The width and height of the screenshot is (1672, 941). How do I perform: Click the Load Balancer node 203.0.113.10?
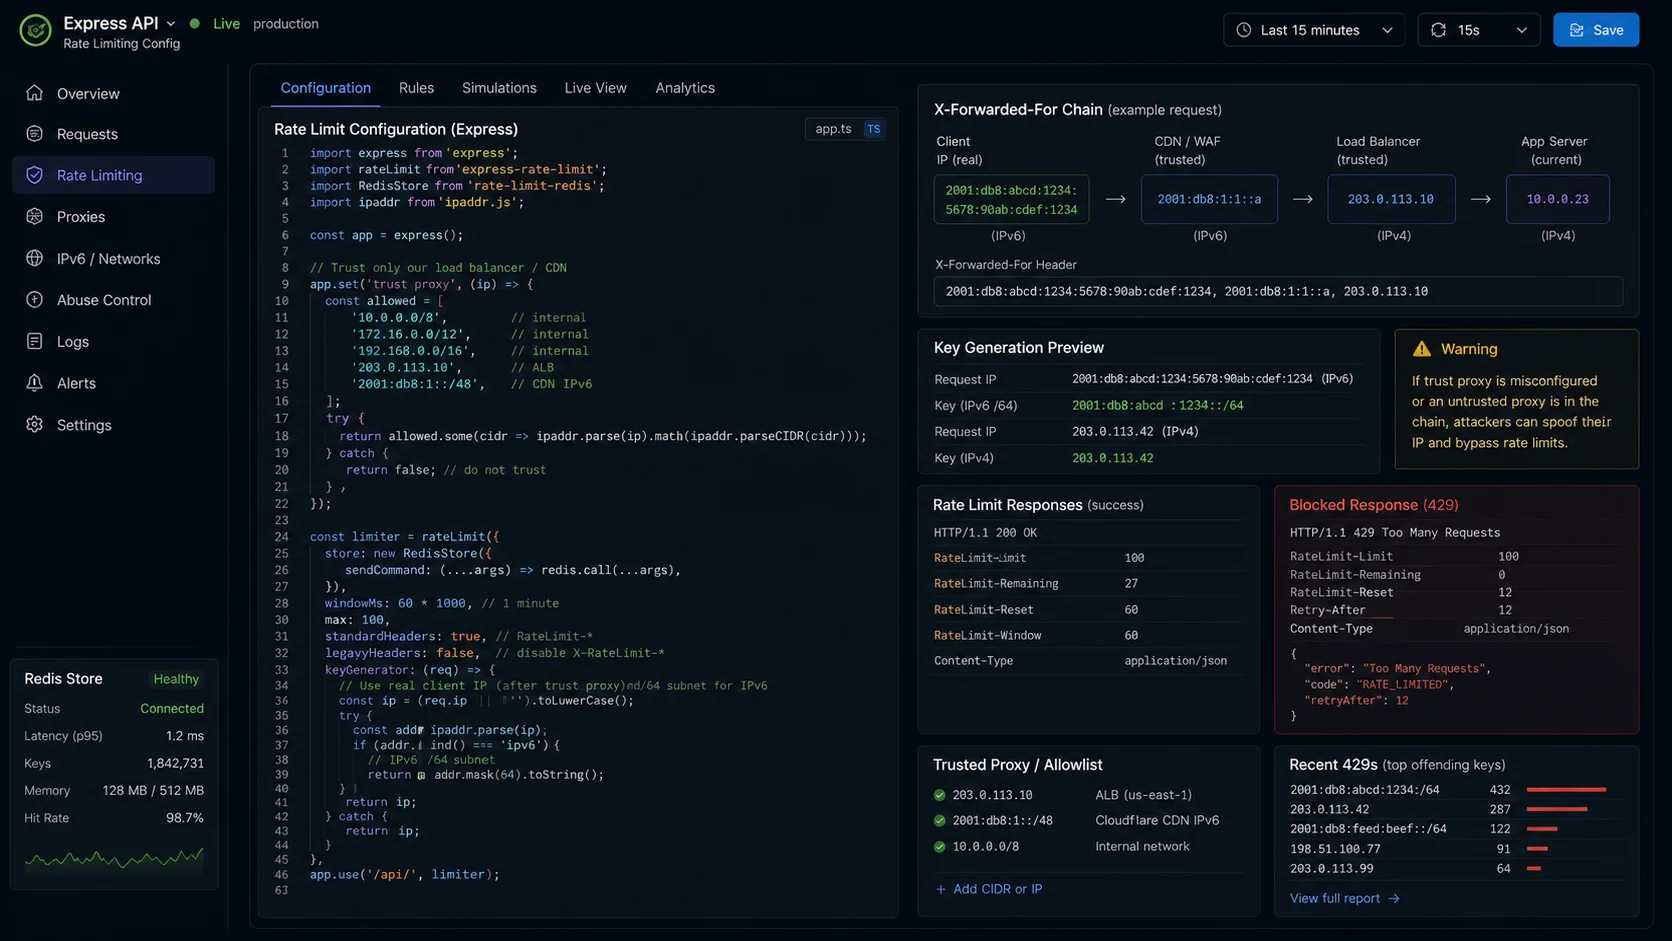point(1391,199)
